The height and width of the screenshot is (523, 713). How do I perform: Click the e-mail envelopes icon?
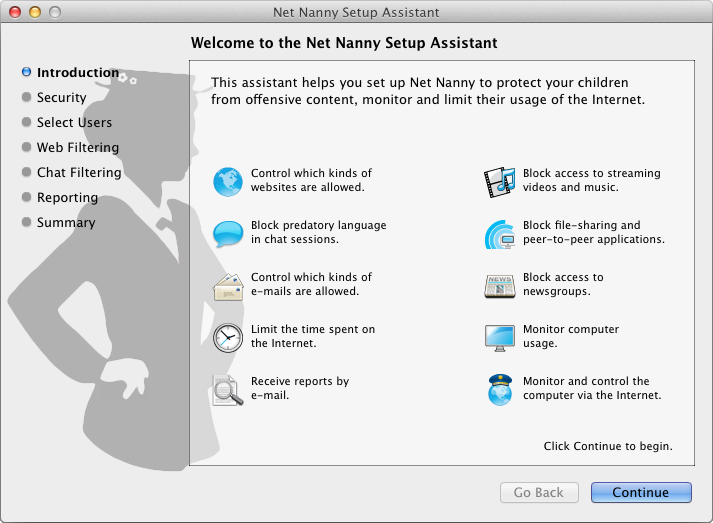point(228,287)
